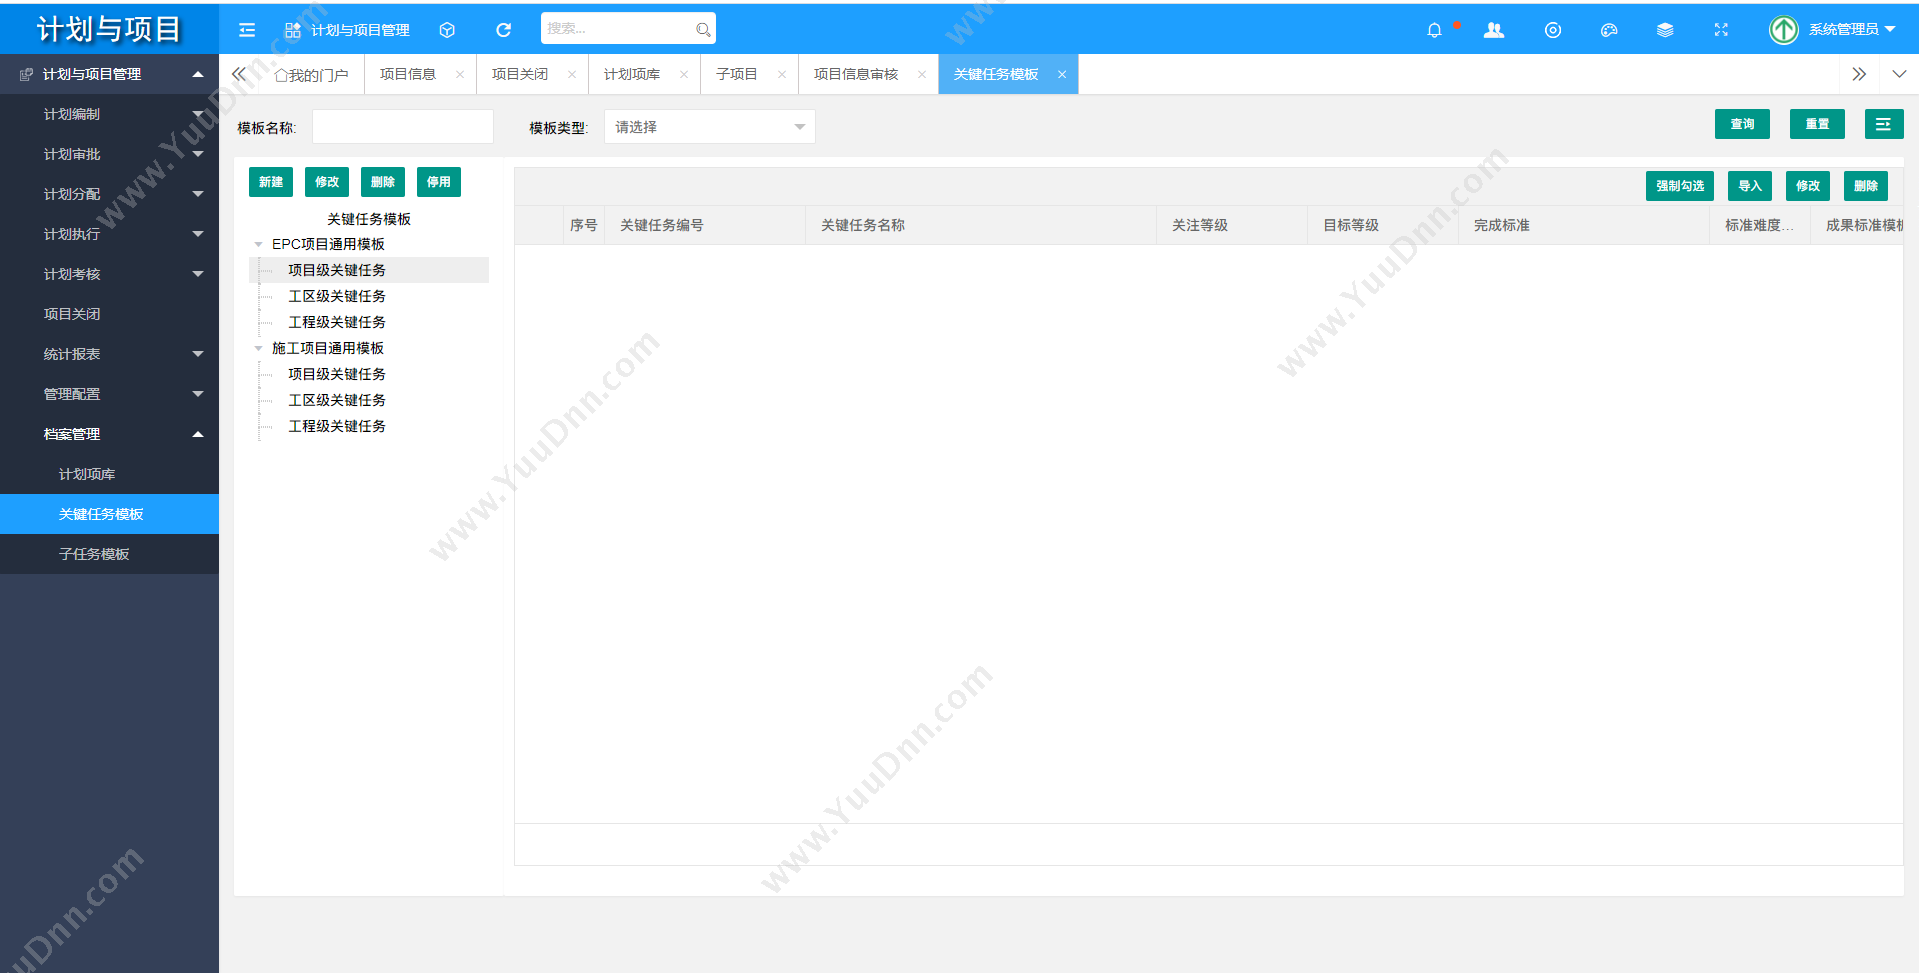Select 工区级关键任务 under EPC项目通用模板

[337, 296]
